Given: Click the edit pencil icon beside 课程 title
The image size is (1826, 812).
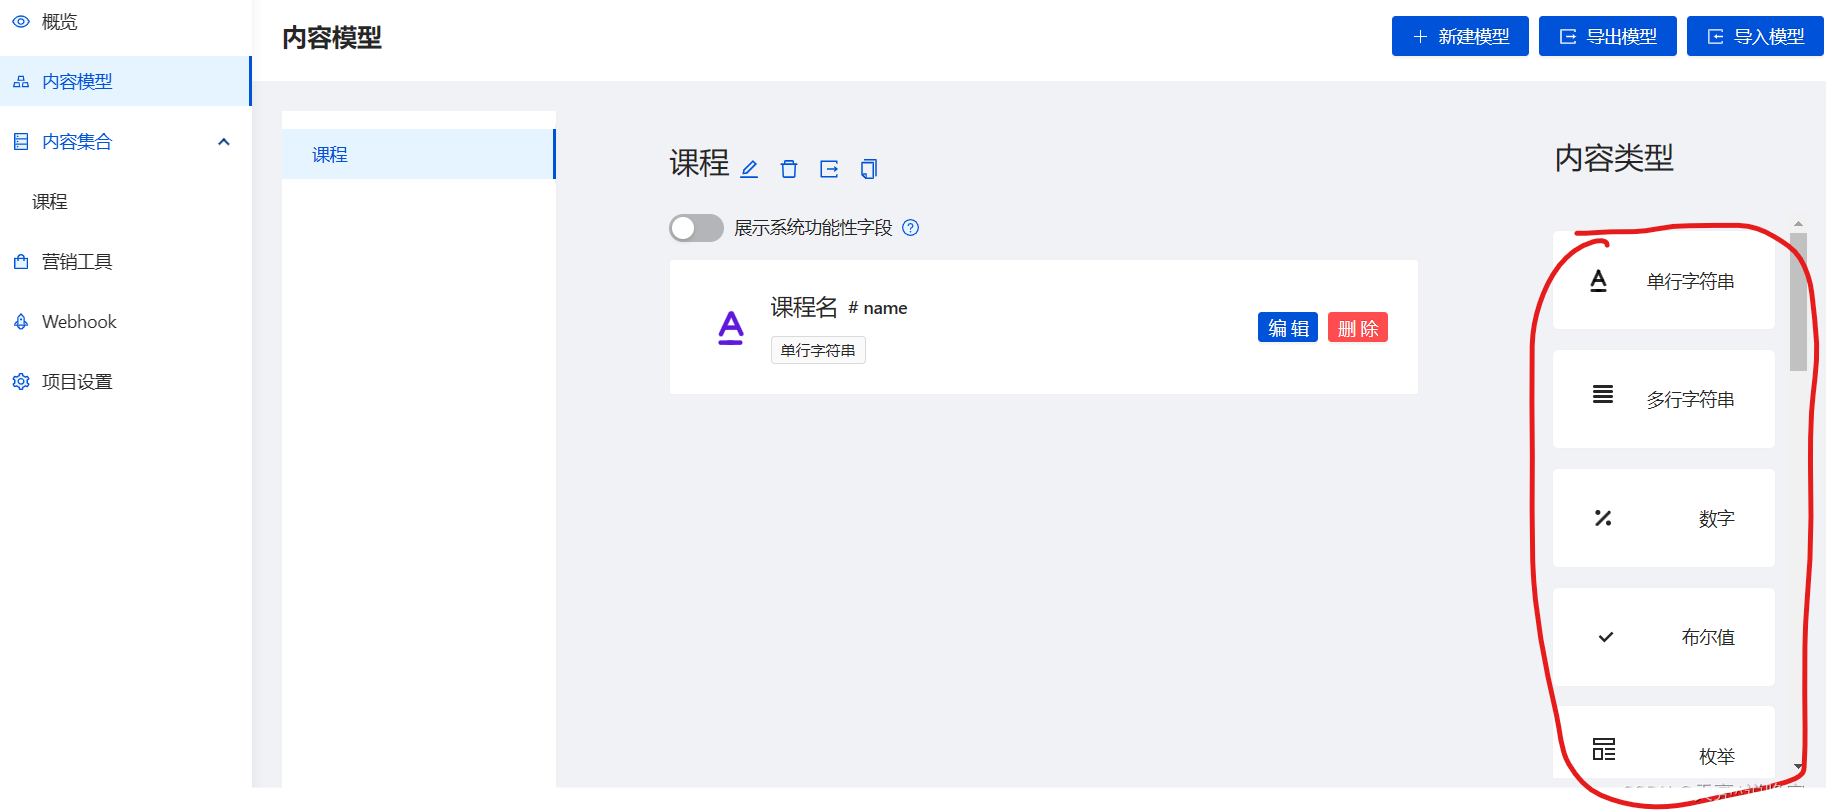Looking at the screenshot, I should point(749,169).
